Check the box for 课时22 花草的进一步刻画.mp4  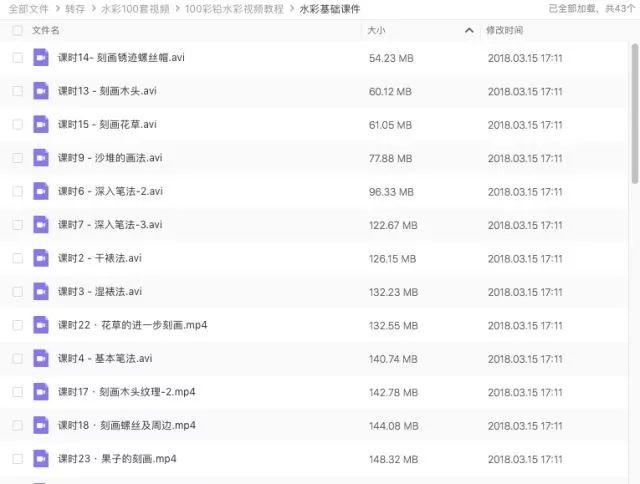point(18,325)
